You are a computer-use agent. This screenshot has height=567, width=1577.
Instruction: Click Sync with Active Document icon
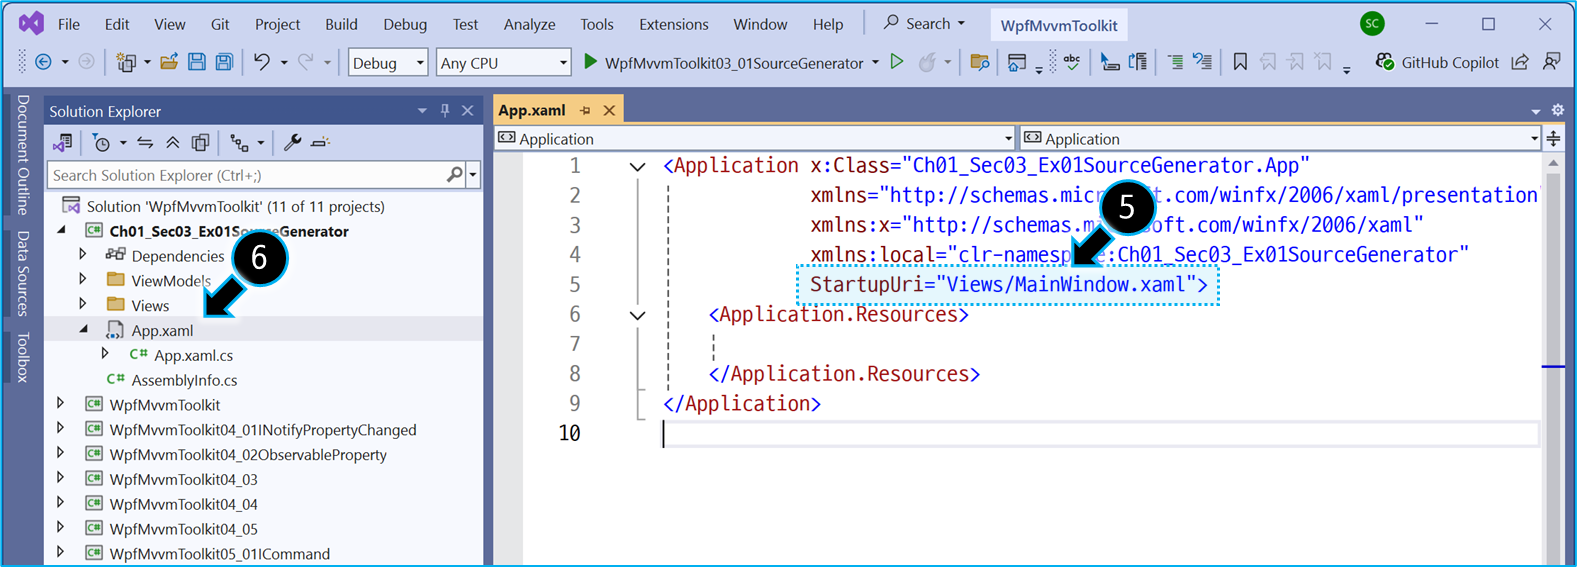pos(145,143)
